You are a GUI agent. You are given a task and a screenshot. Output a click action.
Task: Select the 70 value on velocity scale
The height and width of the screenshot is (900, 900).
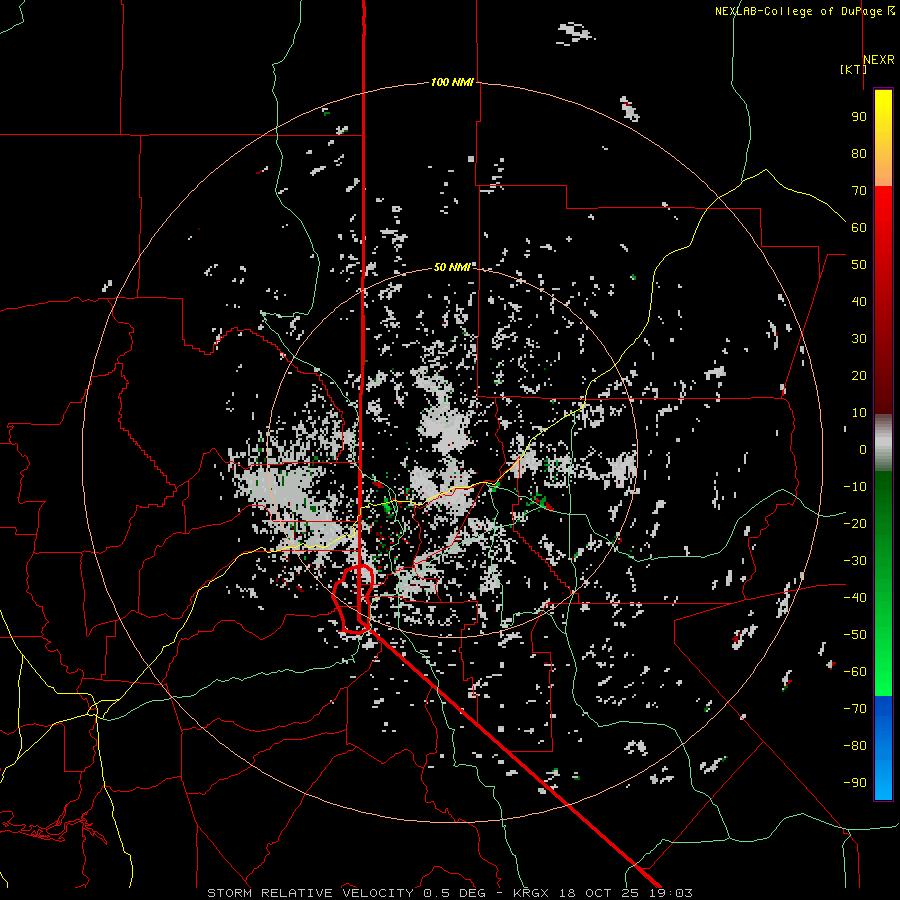[x=859, y=191]
